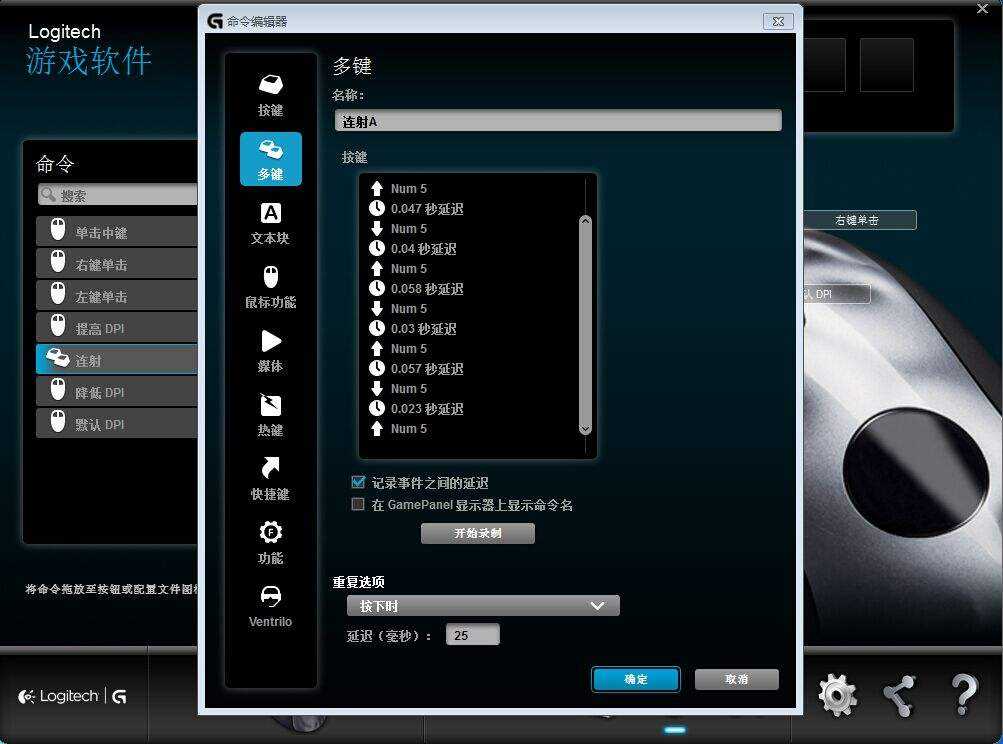Click the 右键单击 button label on mouse image

860,220
